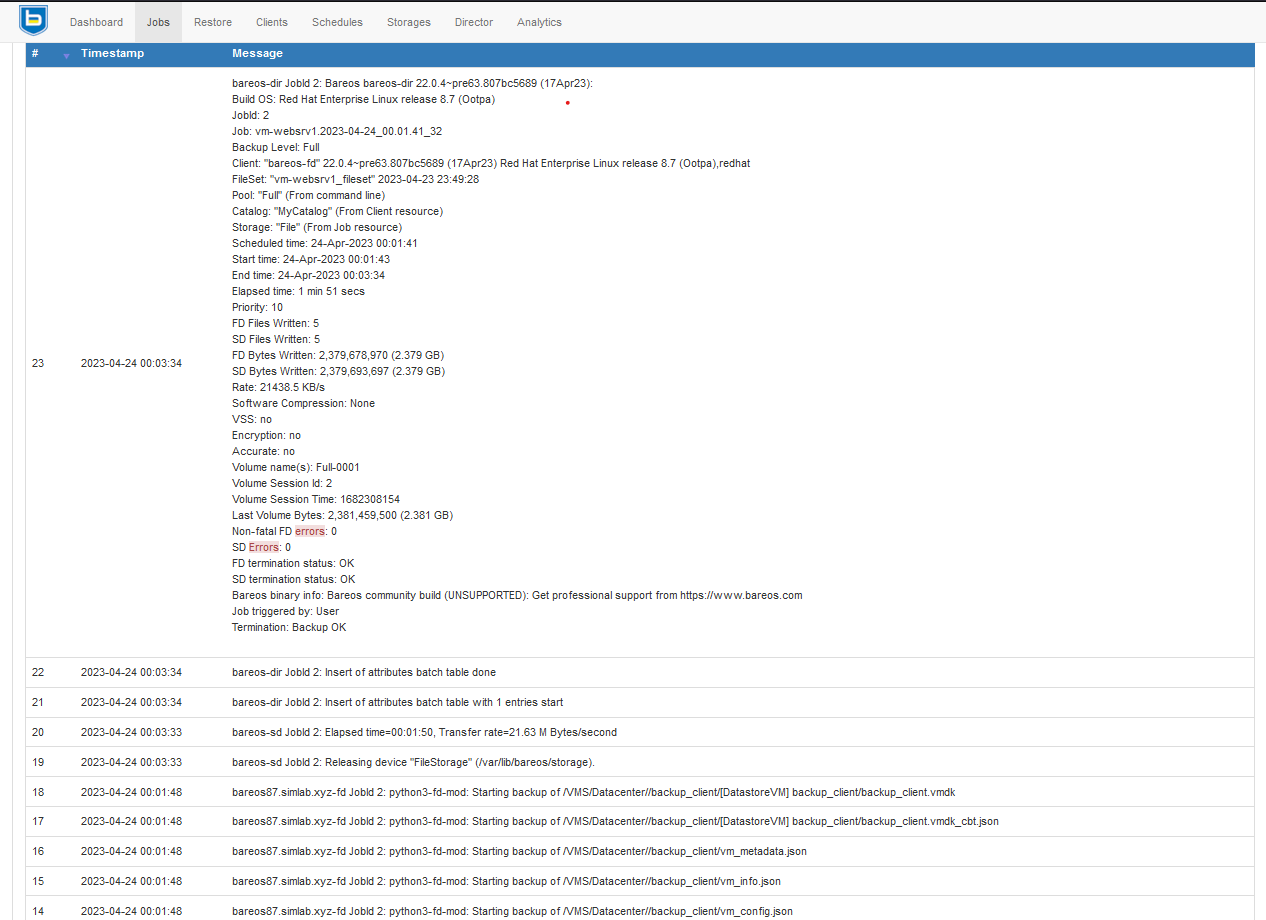Go to the Restore tab
This screenshot has width=1266, height=920.
point(212,22)
